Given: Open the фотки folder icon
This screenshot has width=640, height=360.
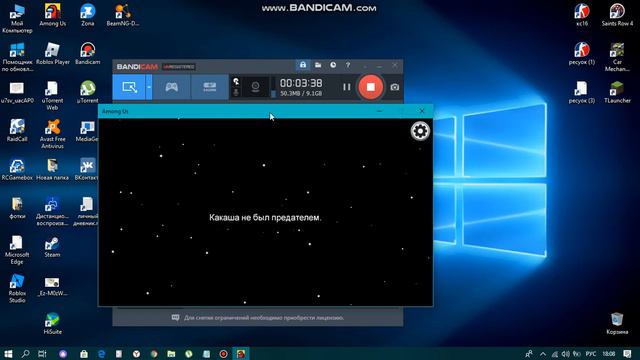Looking at the screenshot, I should point(17,207).
